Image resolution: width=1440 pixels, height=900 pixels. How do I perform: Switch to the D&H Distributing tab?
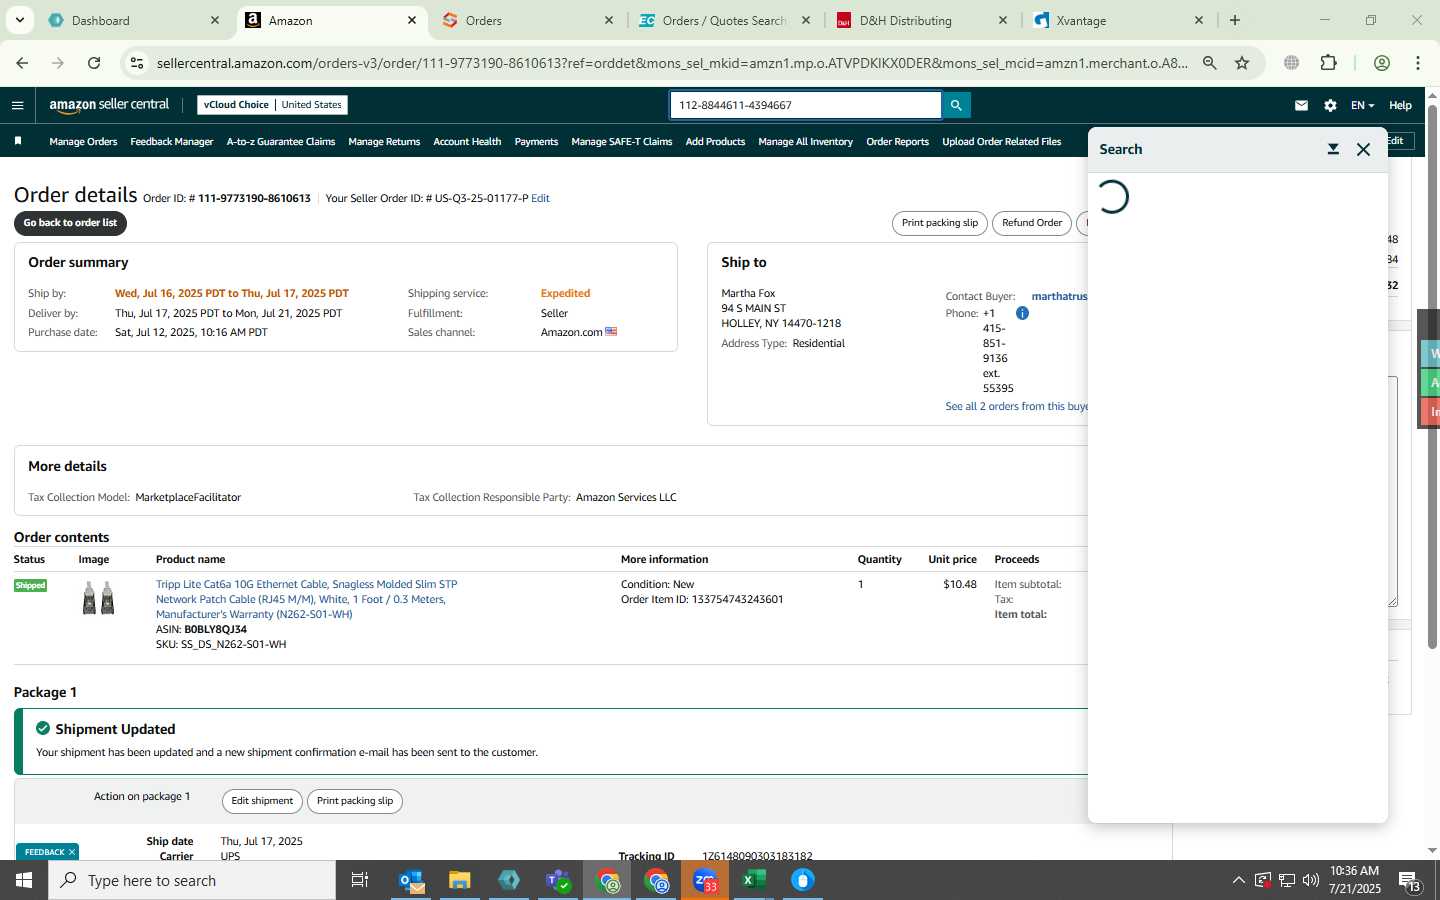[922, 20]
